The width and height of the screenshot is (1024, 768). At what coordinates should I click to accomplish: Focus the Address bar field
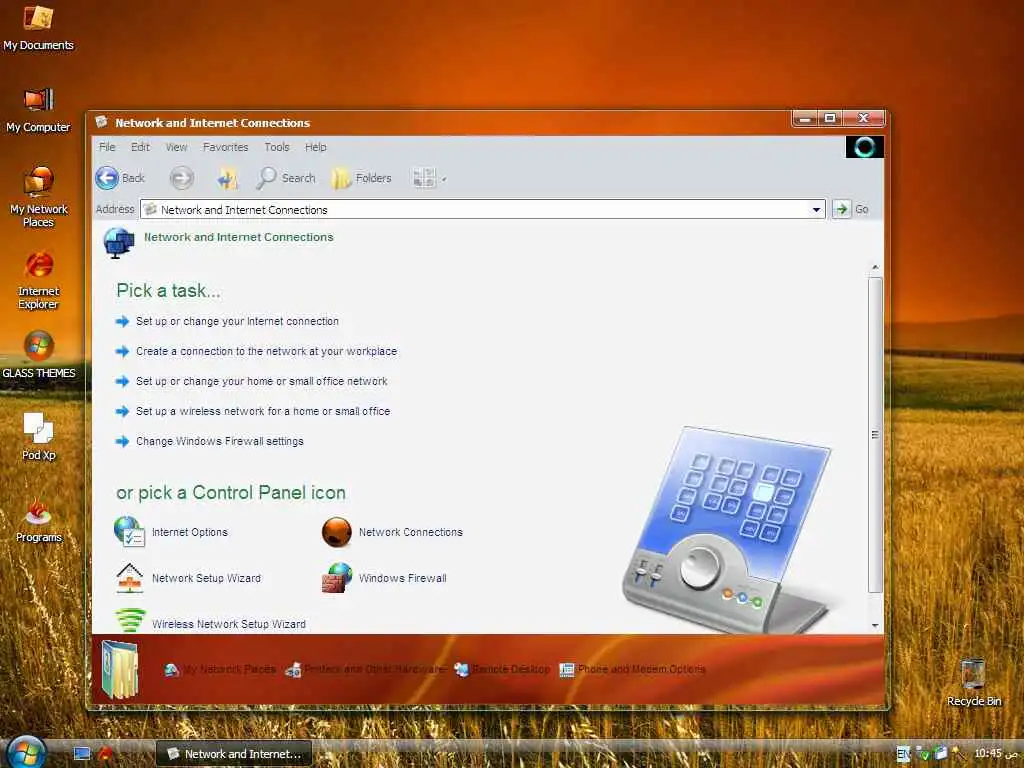pyautogui.click(x=483, y=210)
